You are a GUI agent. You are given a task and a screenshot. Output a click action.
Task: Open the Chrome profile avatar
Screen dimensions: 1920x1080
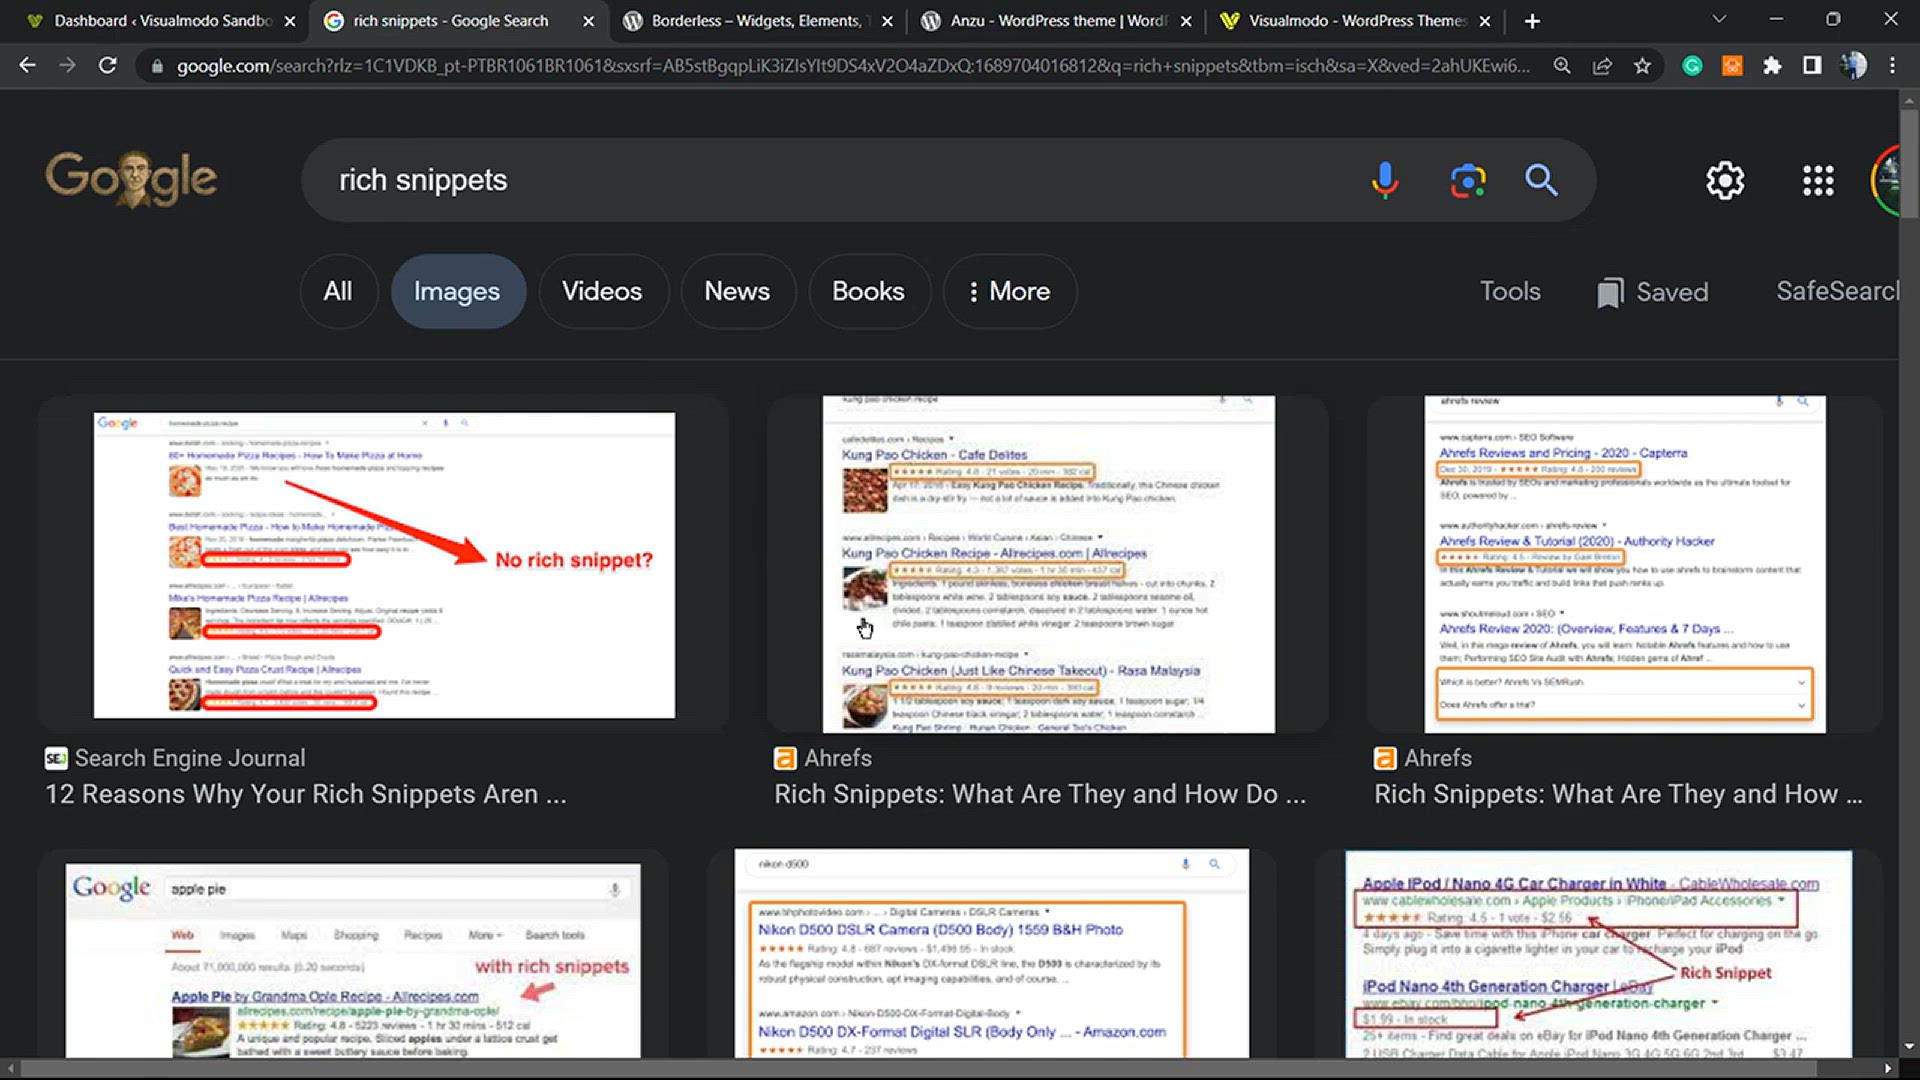1853,66
